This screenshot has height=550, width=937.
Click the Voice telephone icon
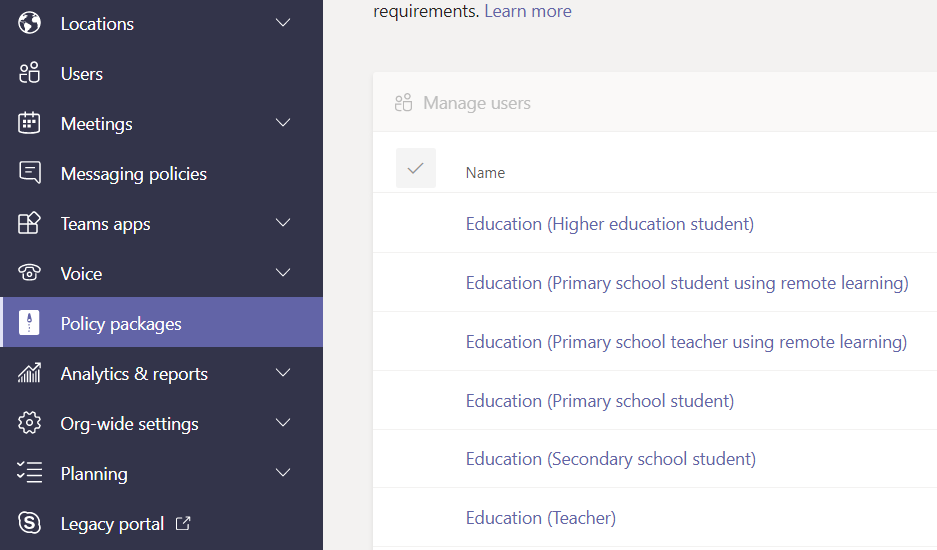(30, 273)
